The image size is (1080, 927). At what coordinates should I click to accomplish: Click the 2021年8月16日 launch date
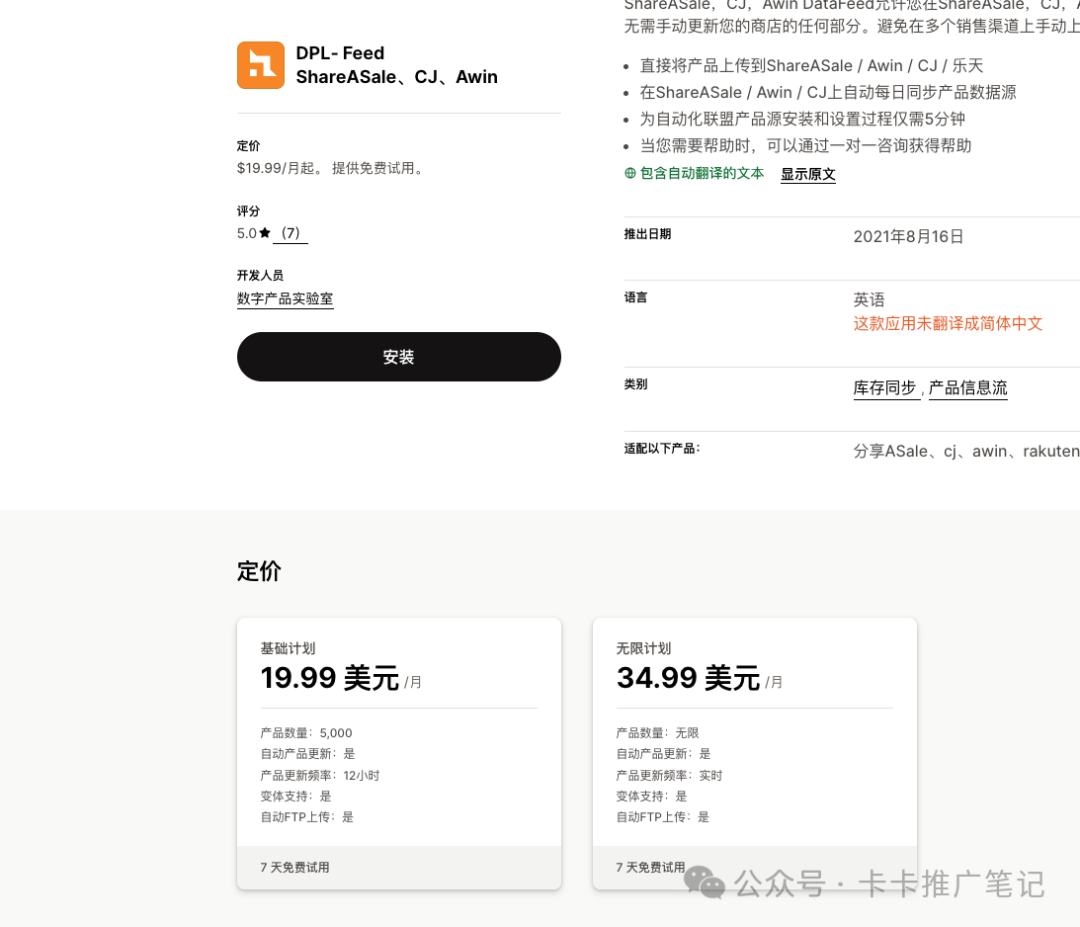point(908,236)
